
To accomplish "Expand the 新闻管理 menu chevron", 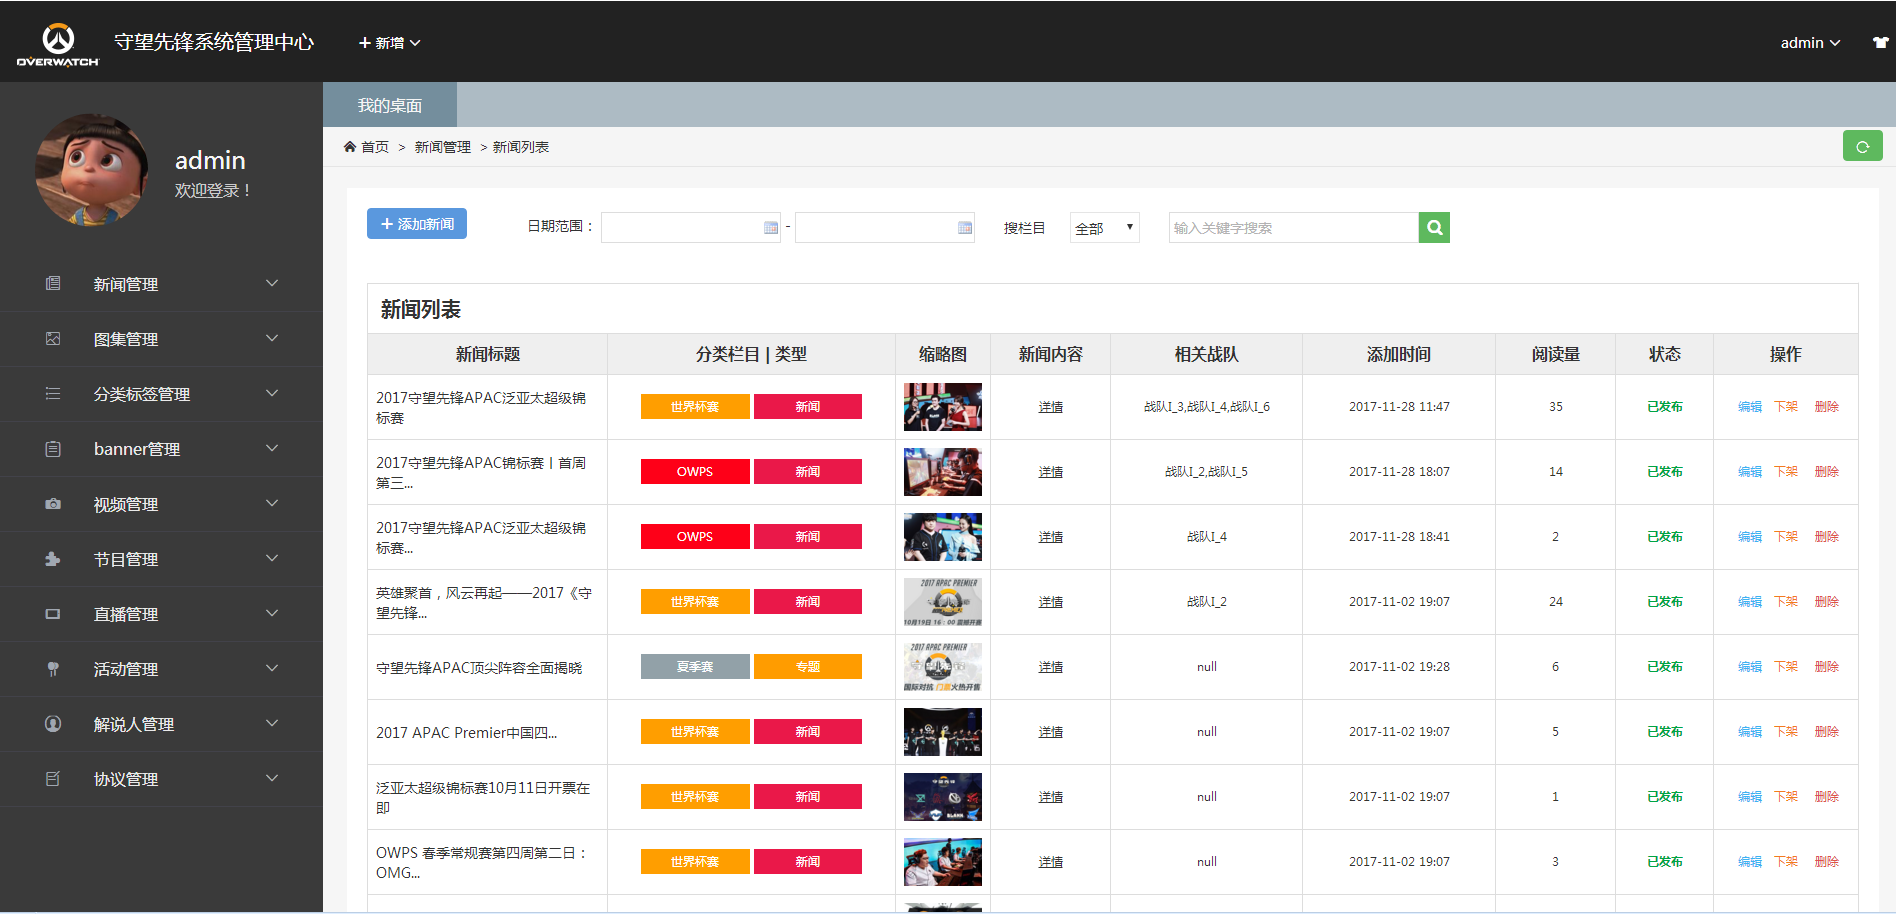I will [x=272, y=283].
